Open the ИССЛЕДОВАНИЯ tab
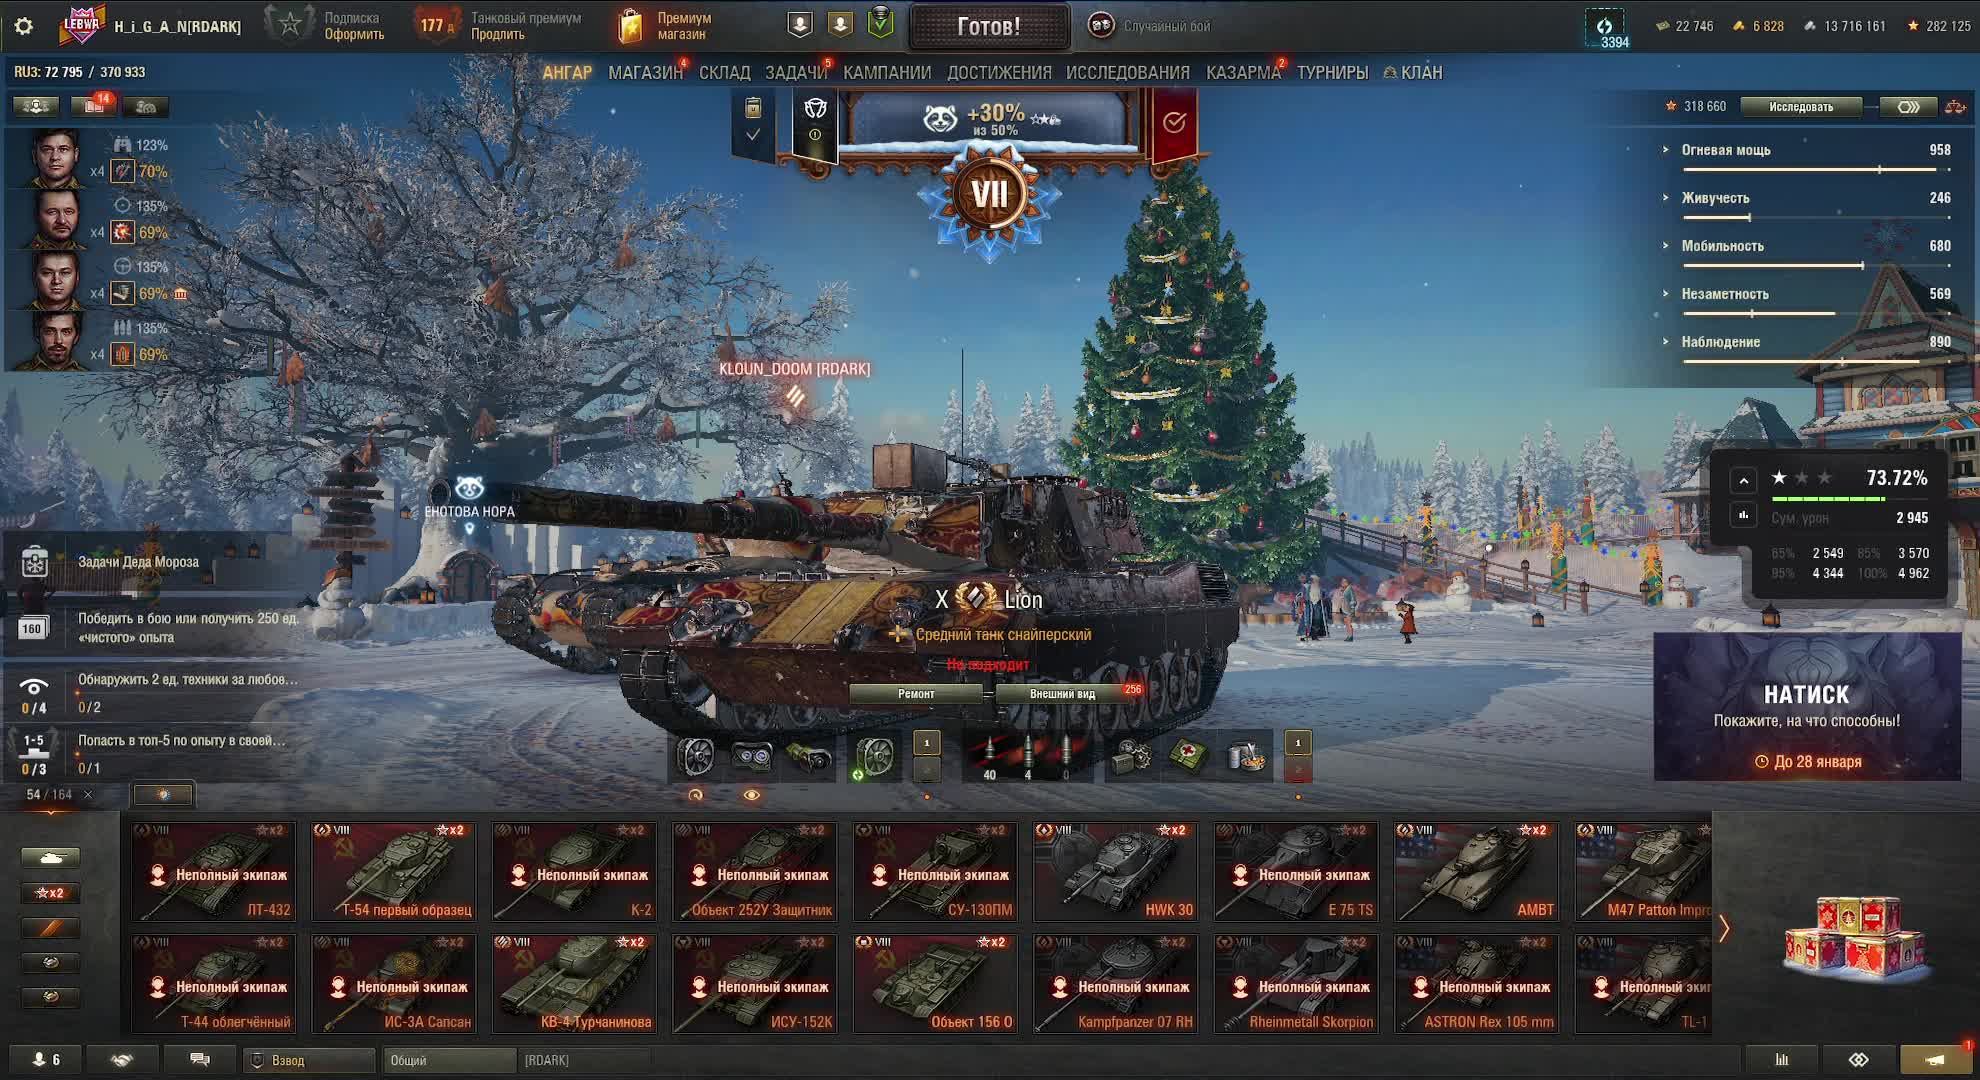 [1127, 73]
